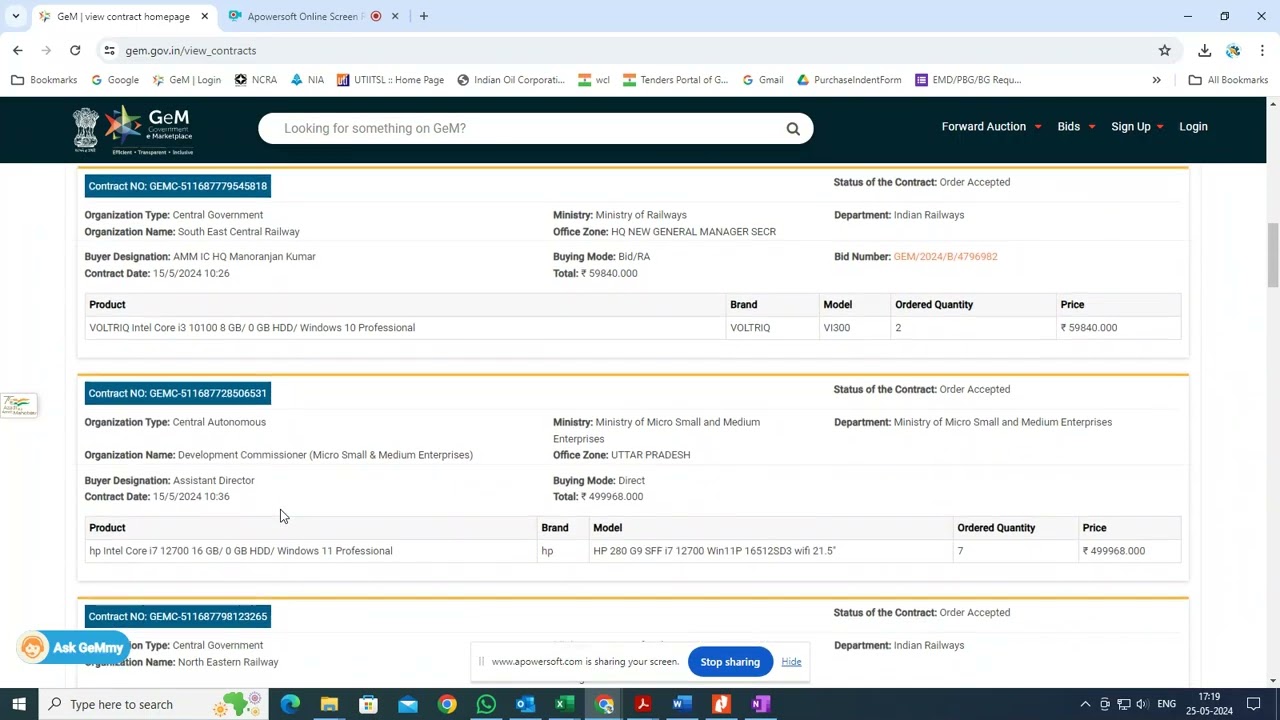Open Microsoft Store from the taskbar
Screen dimensions: 1280x720
368,704
